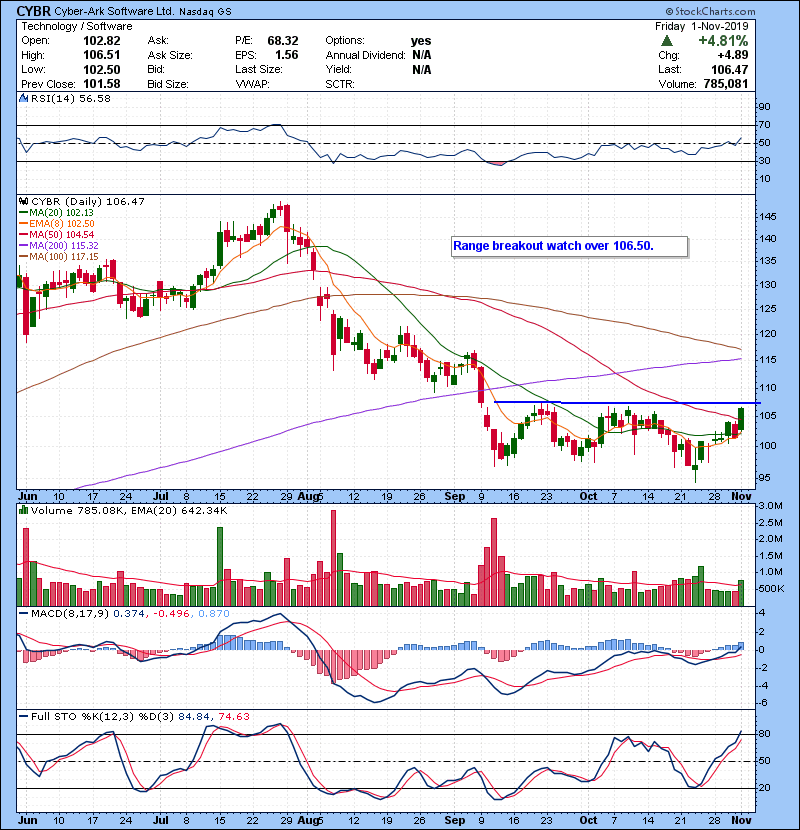Viewport: 800px width, 830px height.
Task: Select the EPS value 1.56
Action: click(286, 55)
